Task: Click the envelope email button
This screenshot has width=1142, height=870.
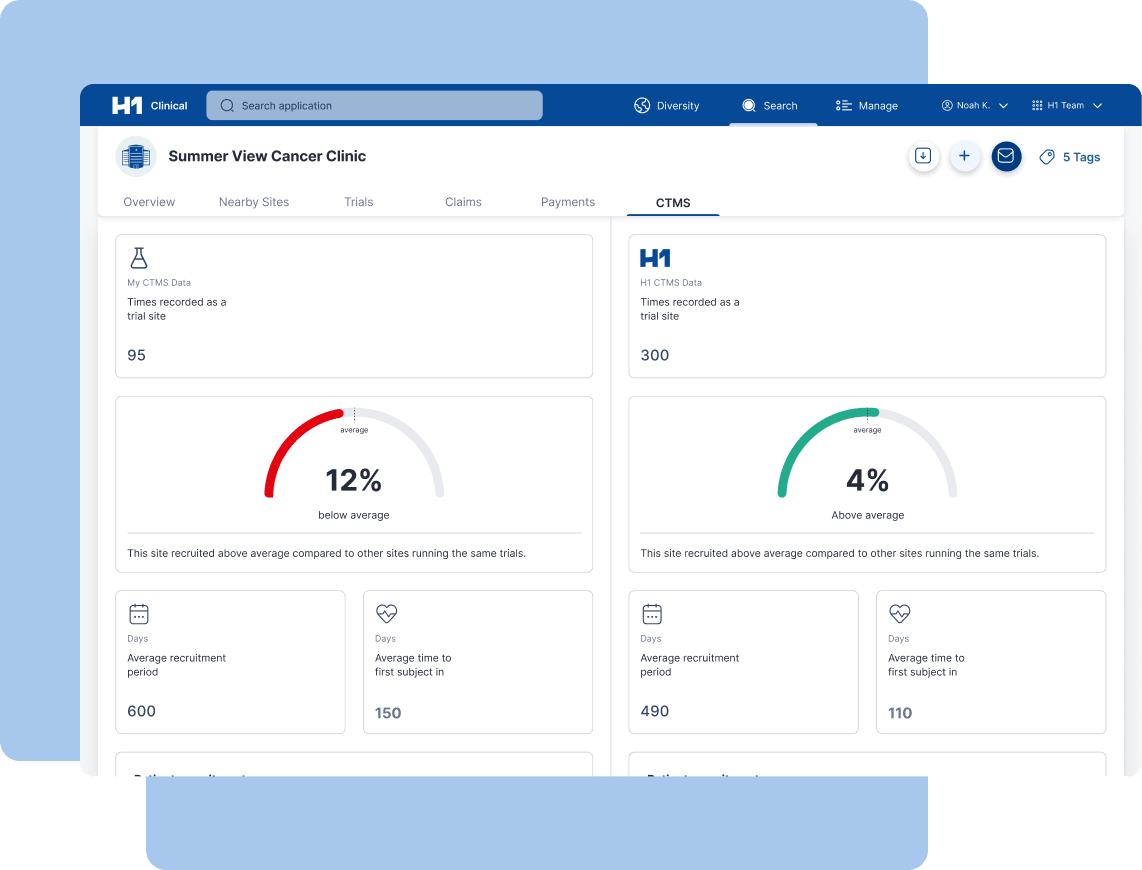Action: point(1006,156)
